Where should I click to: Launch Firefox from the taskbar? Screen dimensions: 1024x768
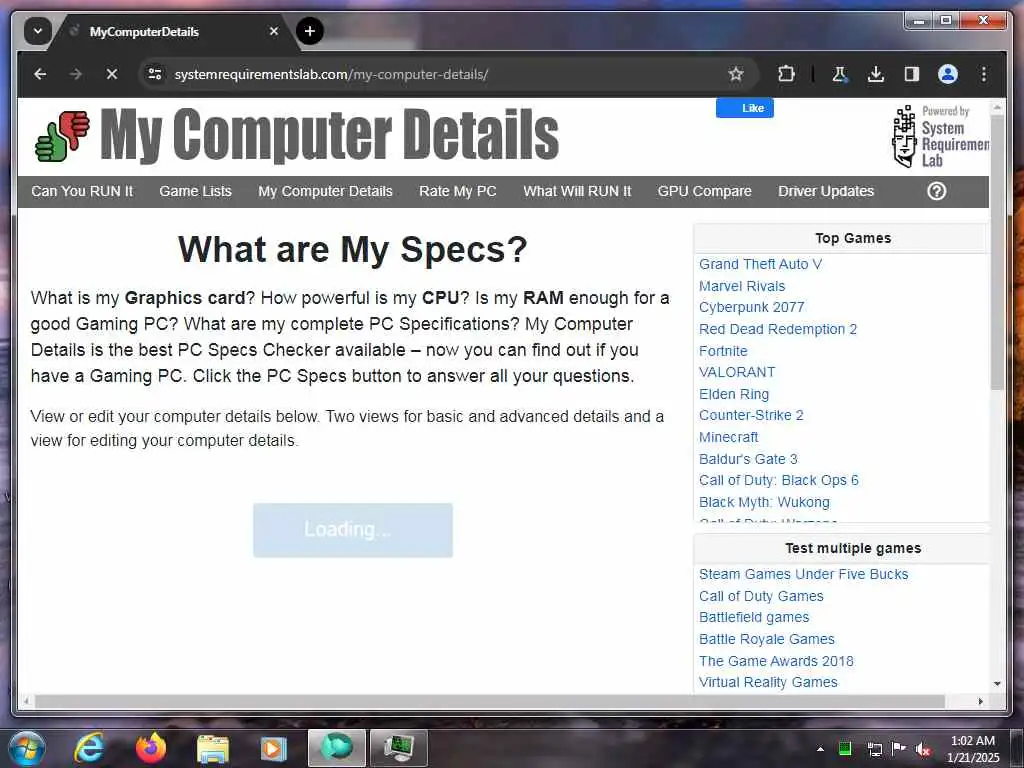tap(151, 748)
